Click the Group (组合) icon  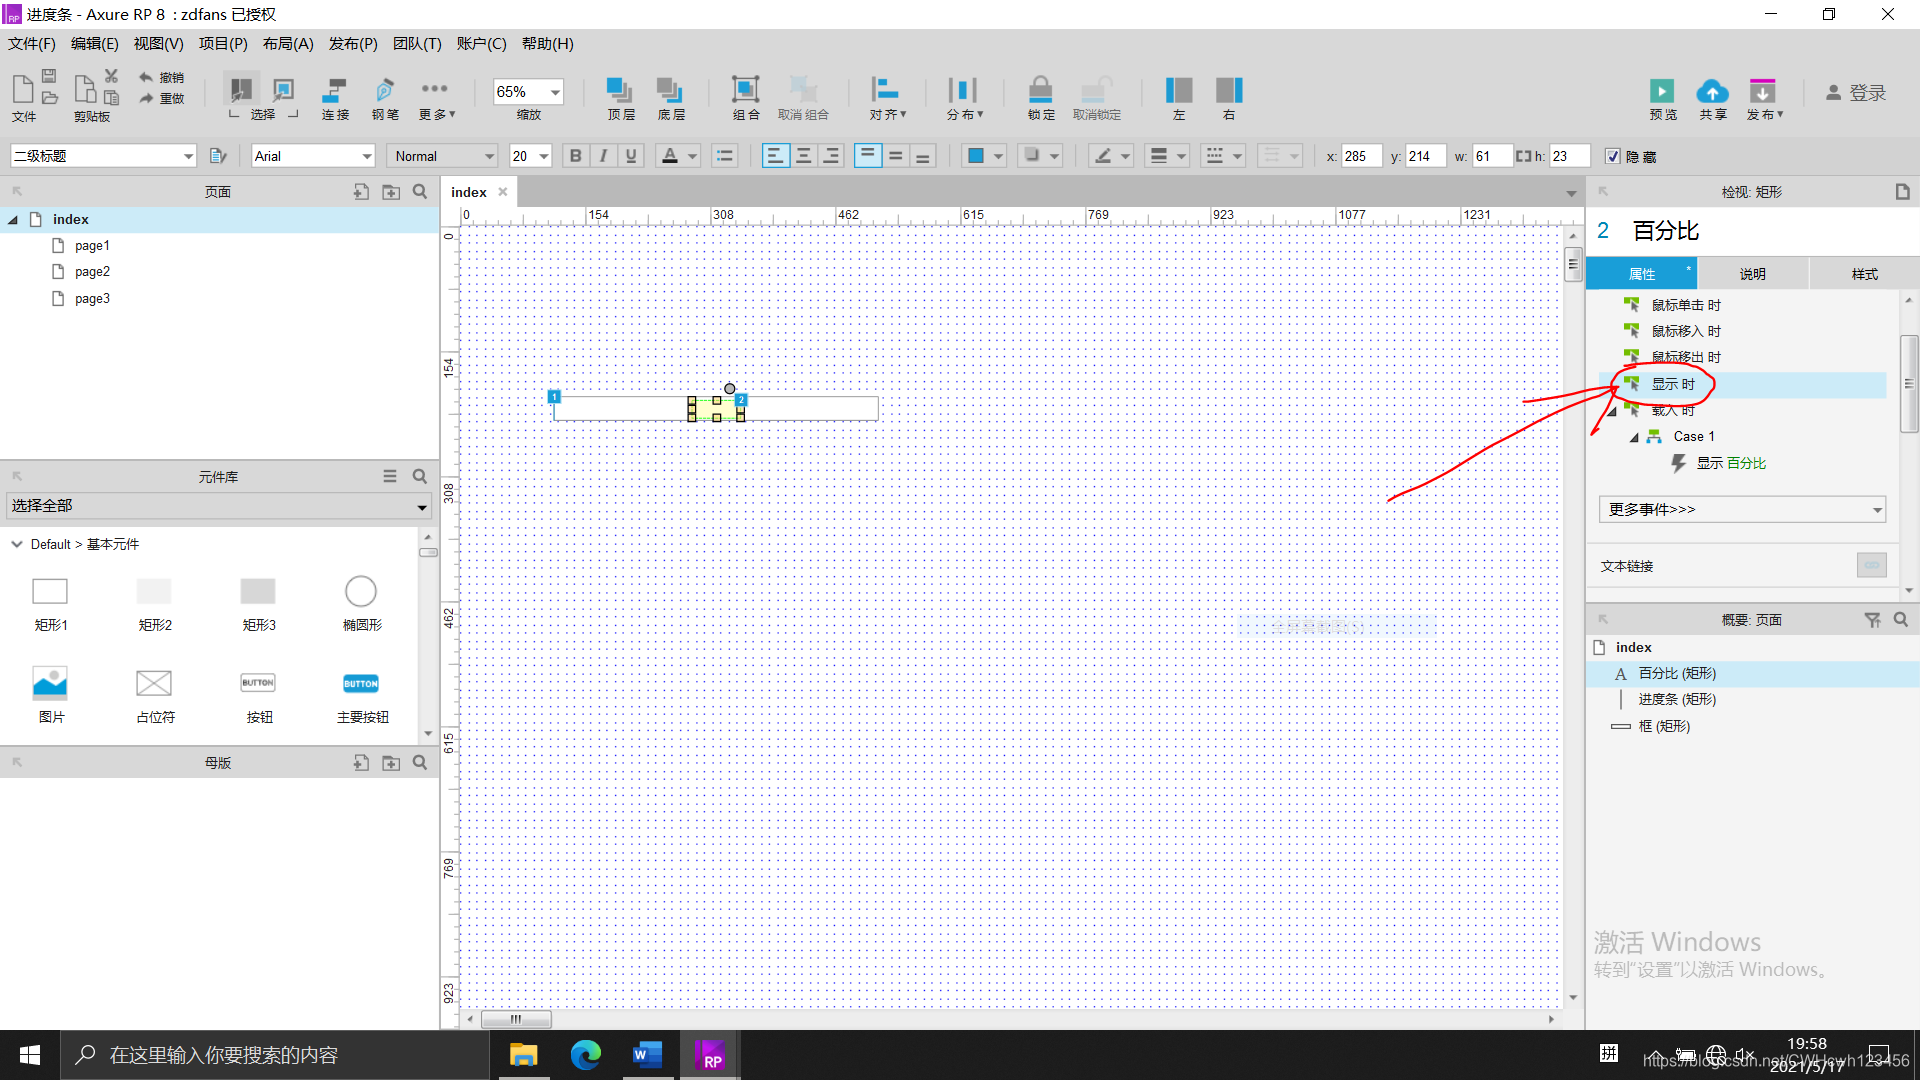point(745,90)
